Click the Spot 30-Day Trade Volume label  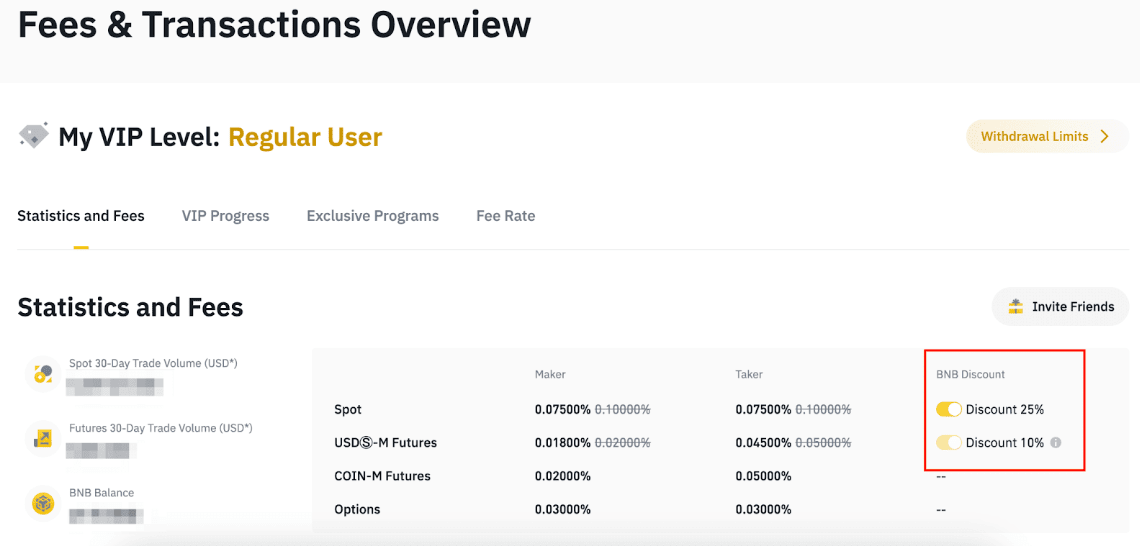153,363
